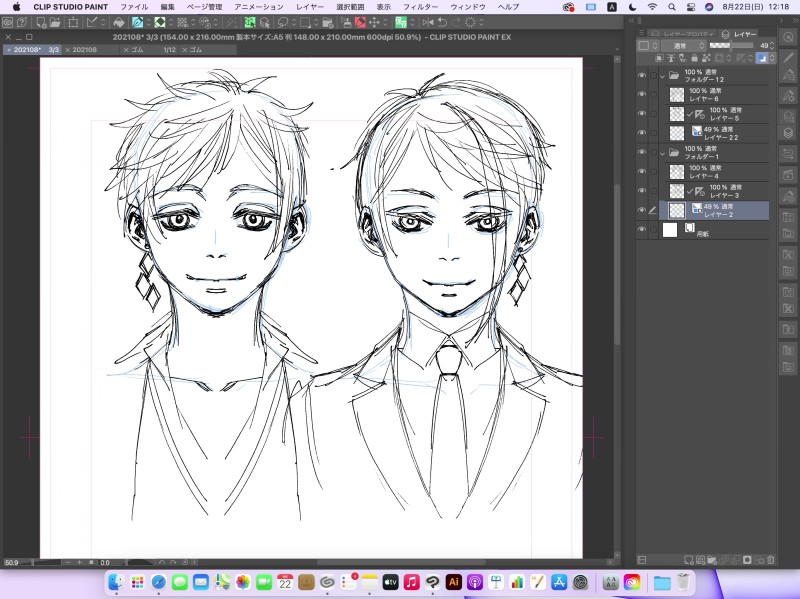Screen dimensions: 800x599
Task: Collapse フォルダー 12 using its chevron
Action: [663, 76]
